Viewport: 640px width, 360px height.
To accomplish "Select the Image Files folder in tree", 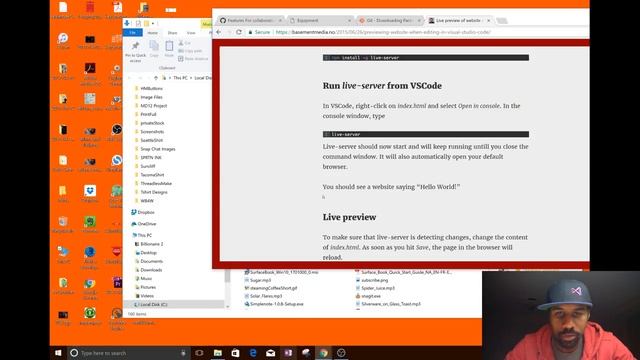I will coord(151,97).
